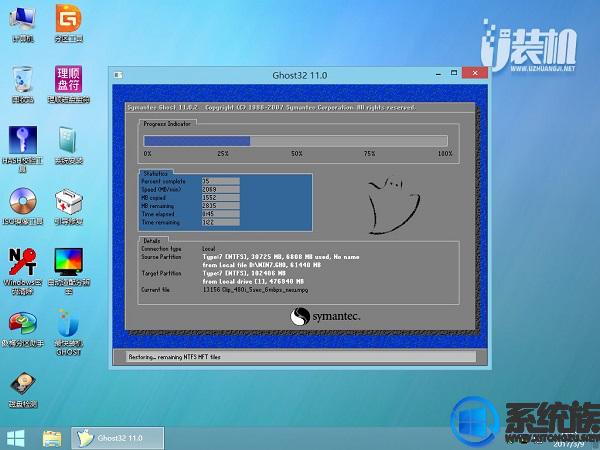Open the first-aid kit boot repair icon

[x=68, y=202]
